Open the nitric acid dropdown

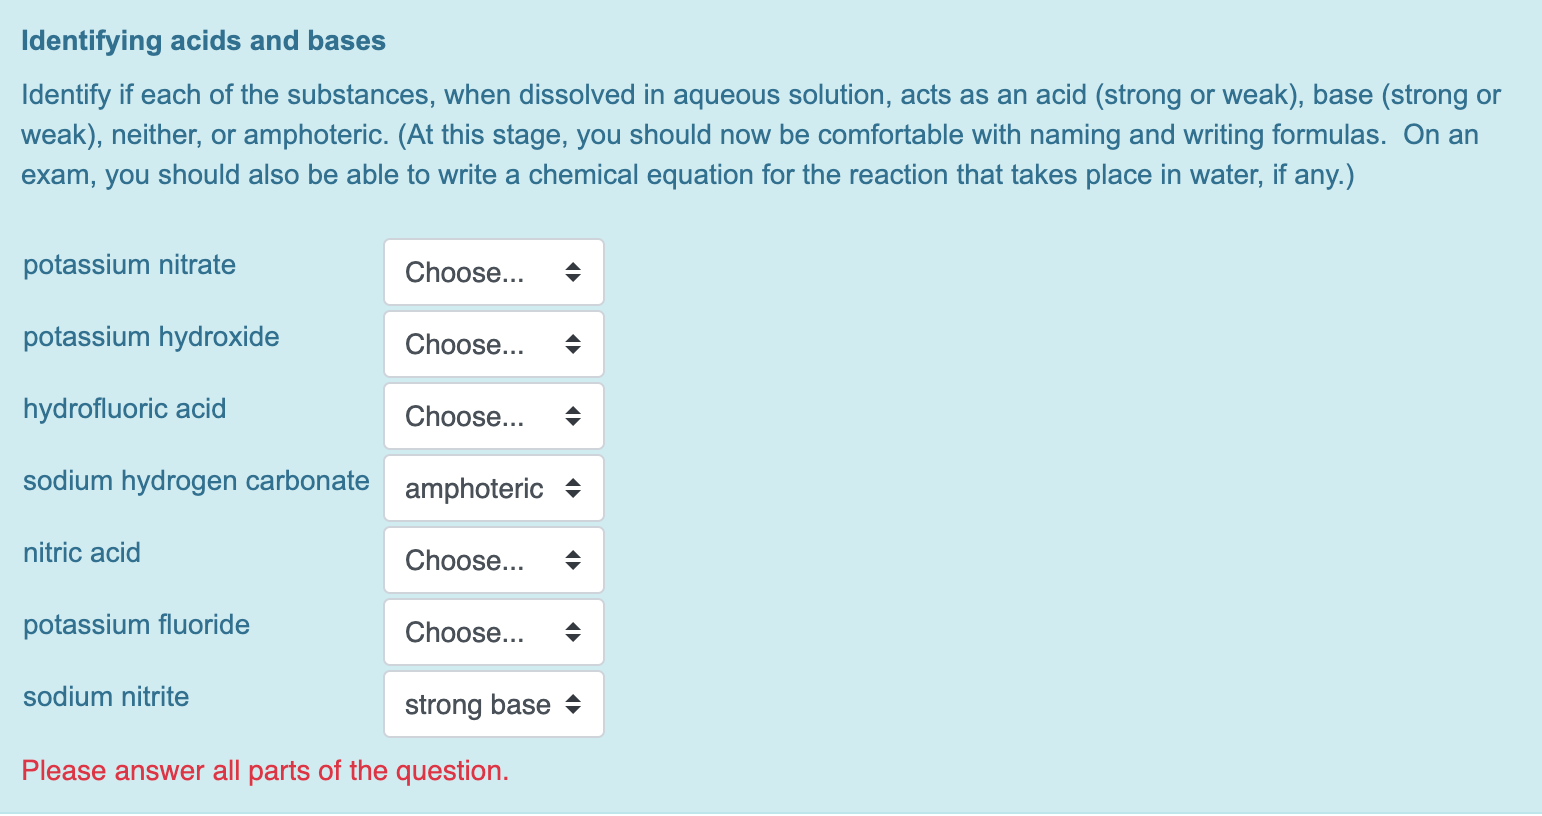point(493,560)
